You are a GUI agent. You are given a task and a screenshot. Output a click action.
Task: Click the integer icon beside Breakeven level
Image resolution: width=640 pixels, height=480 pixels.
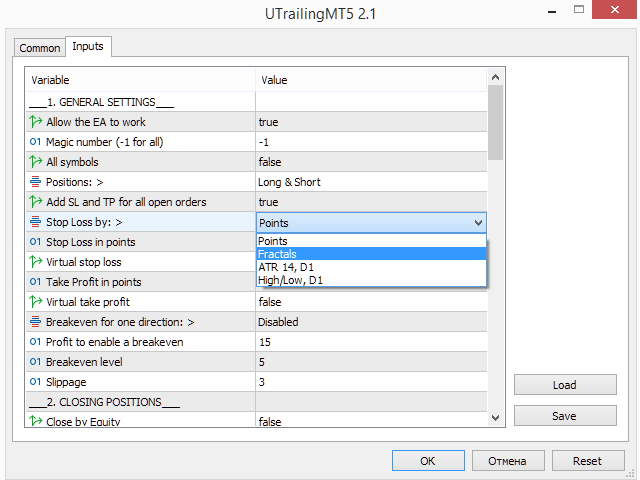tap(36, 362)
